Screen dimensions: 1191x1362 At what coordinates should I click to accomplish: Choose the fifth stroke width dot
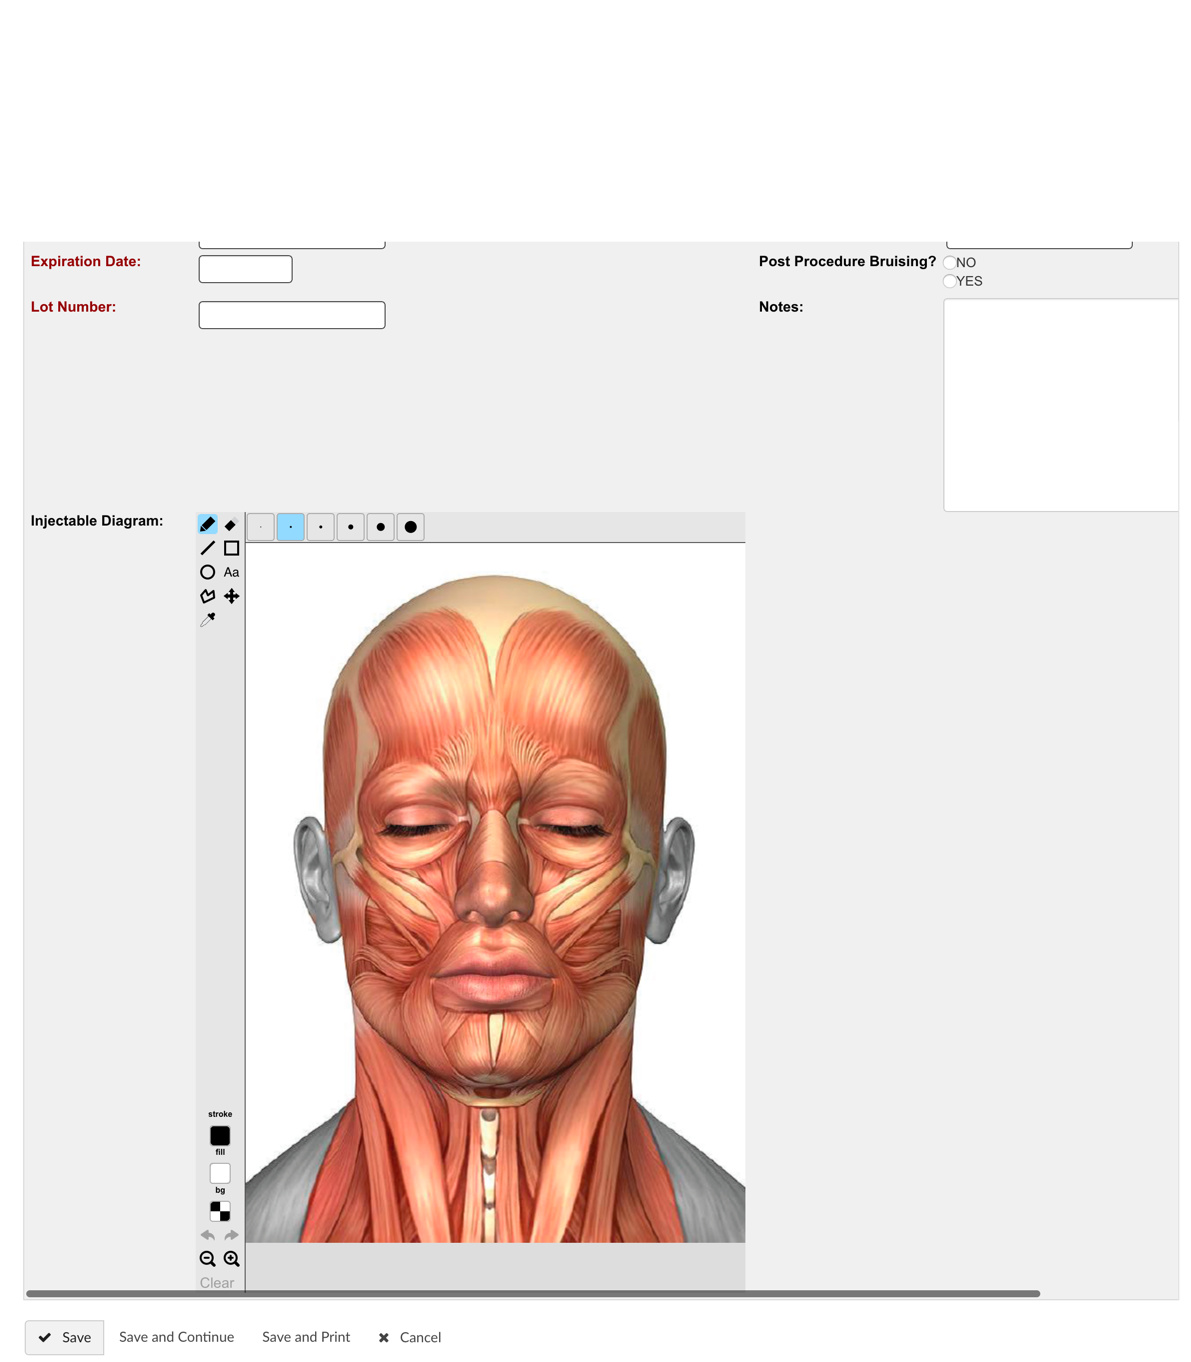[381, 527]
